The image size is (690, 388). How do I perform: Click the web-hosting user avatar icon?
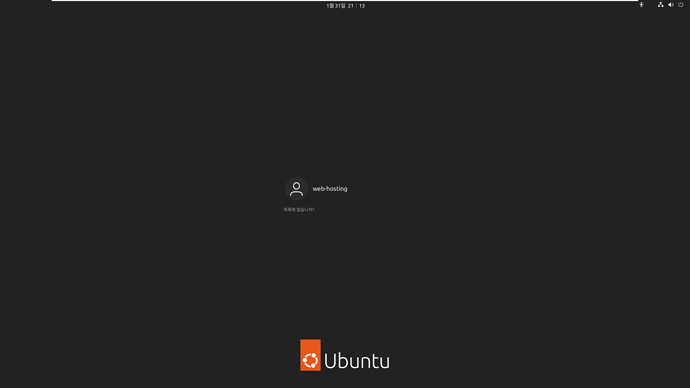coord(296,189)
